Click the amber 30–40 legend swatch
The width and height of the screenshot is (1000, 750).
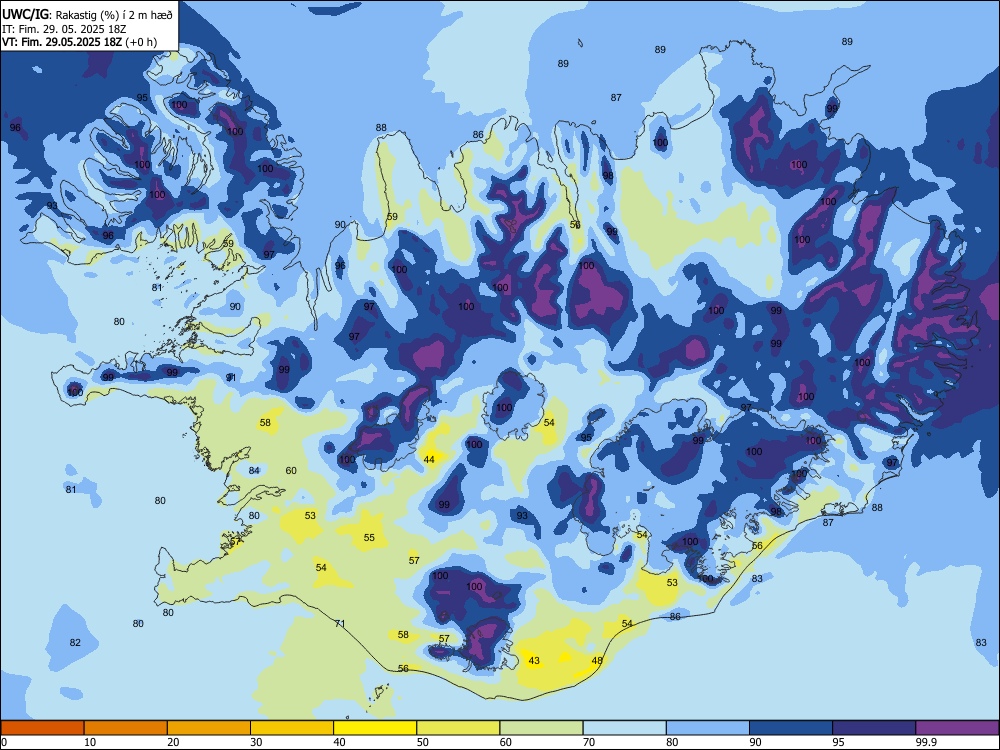(292, 728)
